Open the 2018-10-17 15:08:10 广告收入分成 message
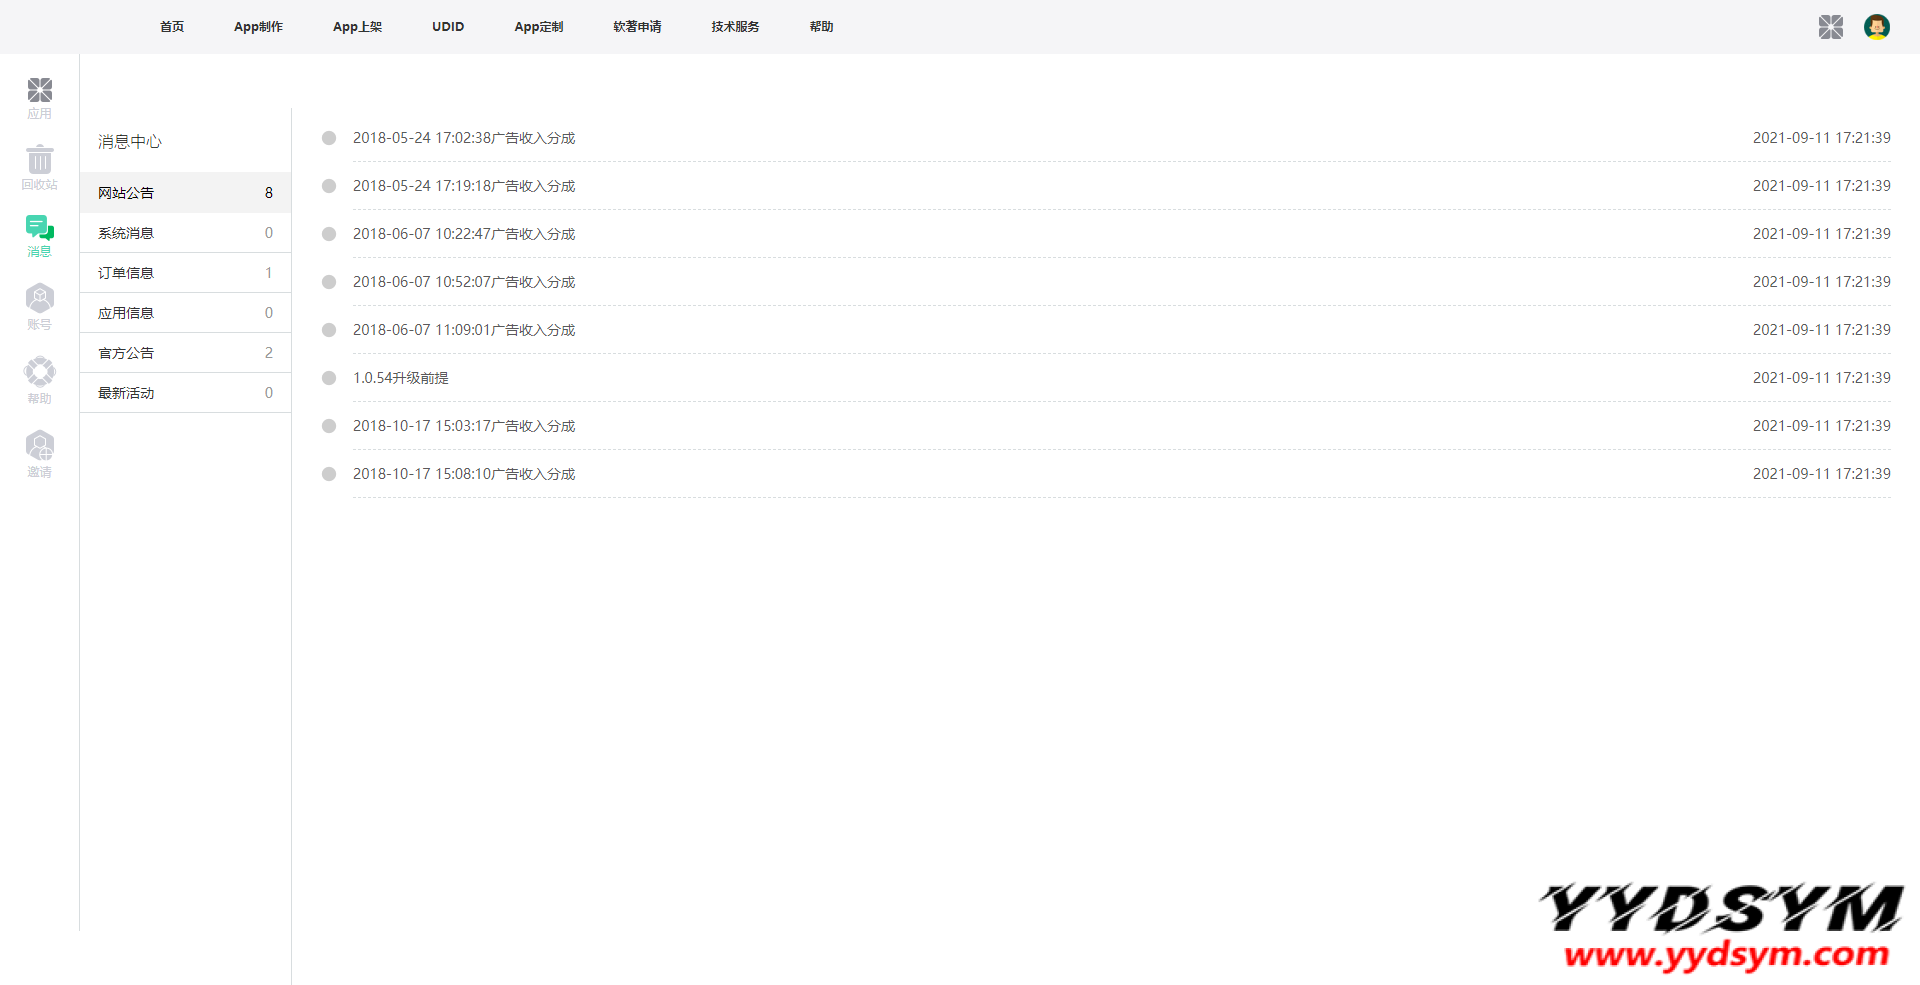The height and width of the screenshot is (985, 1920). (x=464, y=474)
